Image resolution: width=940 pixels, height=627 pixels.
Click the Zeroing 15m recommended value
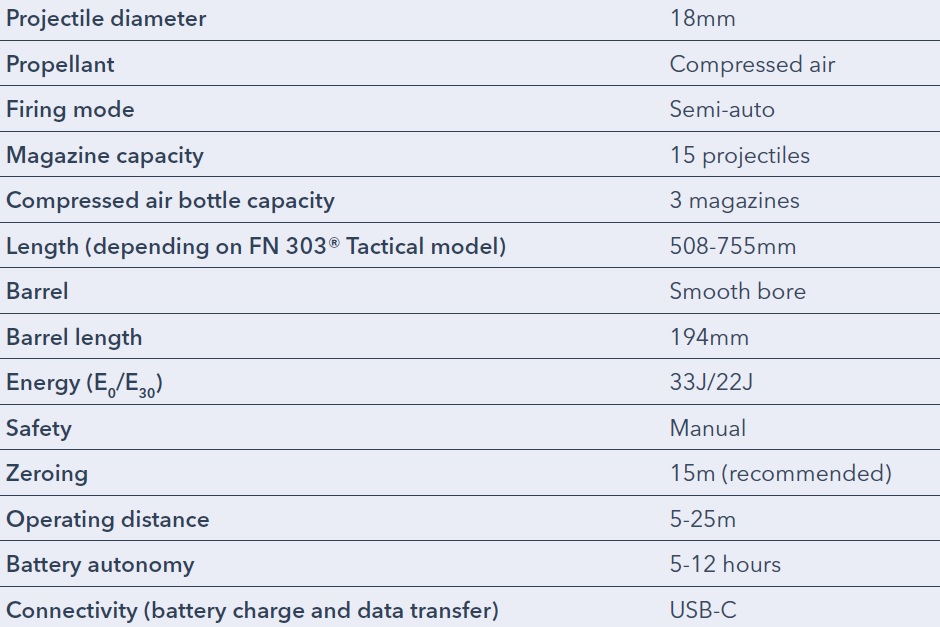(781, 474)
